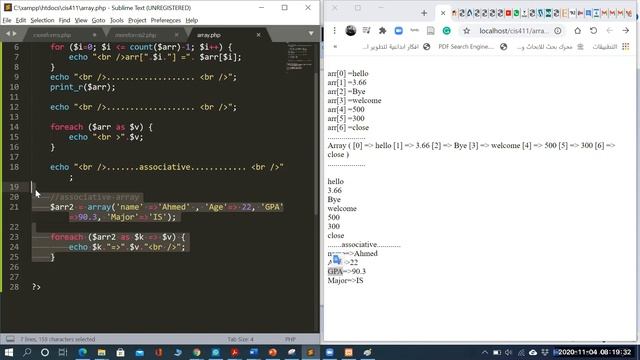
Task: Expand the bookmarks overflow chevron
Action: [335, 47]
